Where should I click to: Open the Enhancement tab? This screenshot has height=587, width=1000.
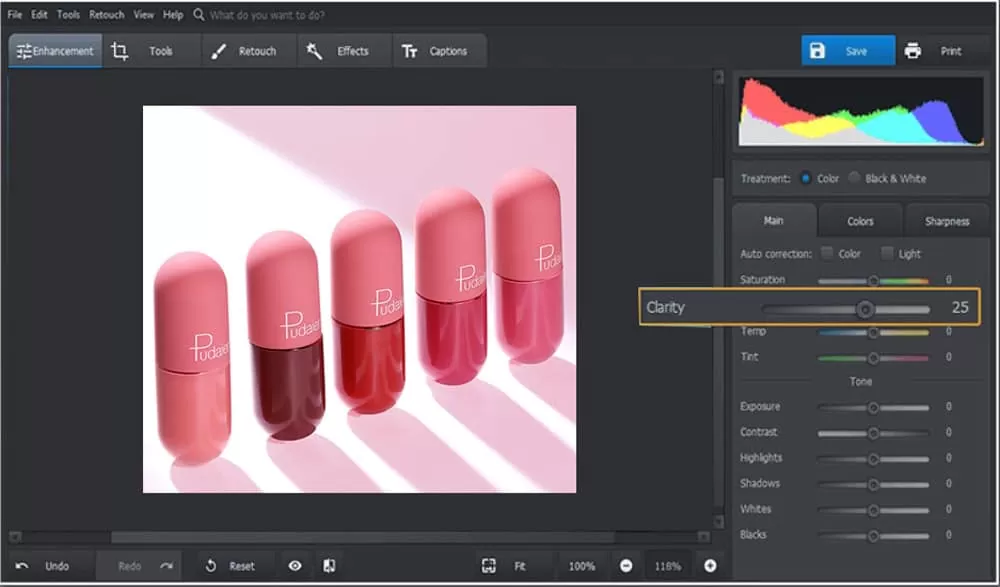55,51
